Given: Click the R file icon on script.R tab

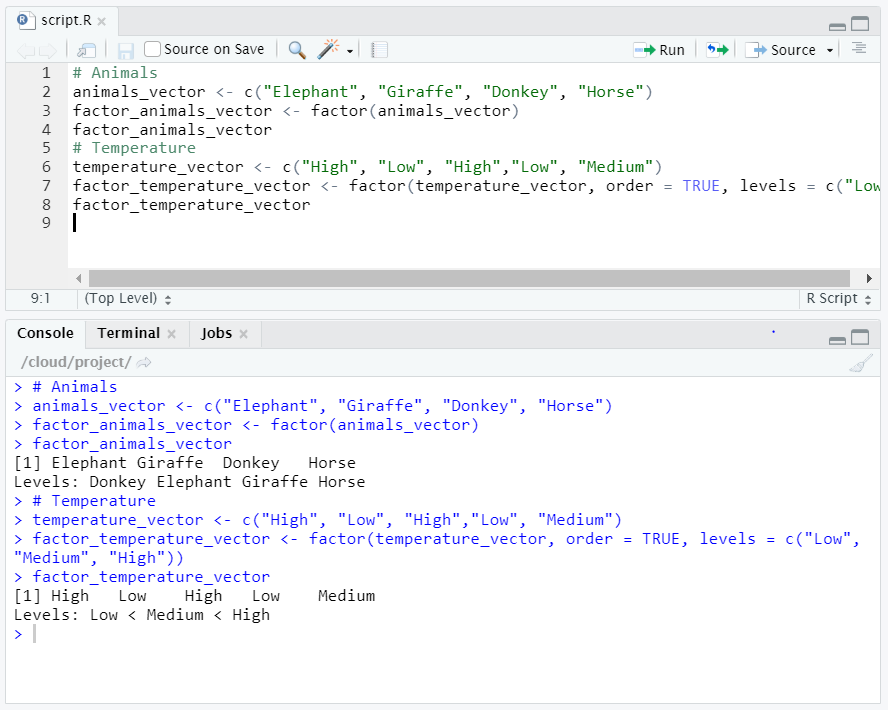Looking at the screenshot, I should point(25,21).
